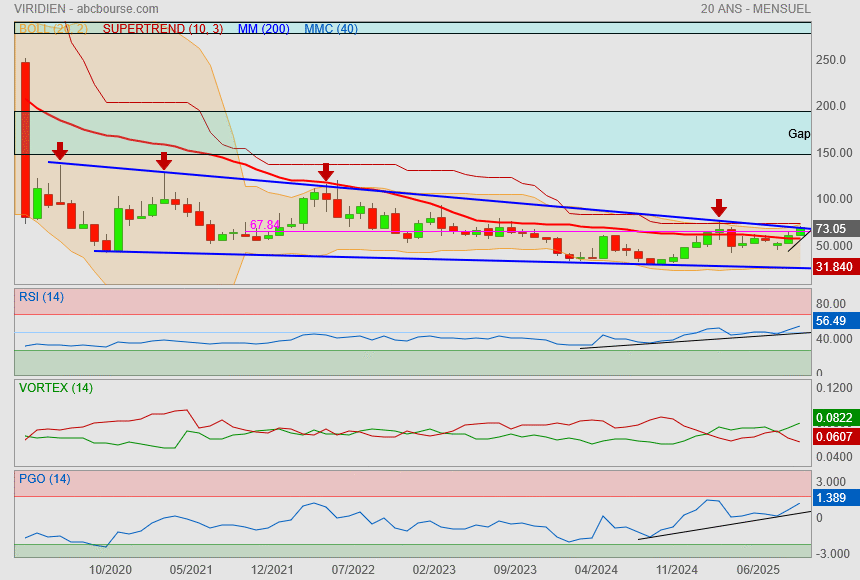Click the red Vortex value badge 0.0607

[834, 436]
